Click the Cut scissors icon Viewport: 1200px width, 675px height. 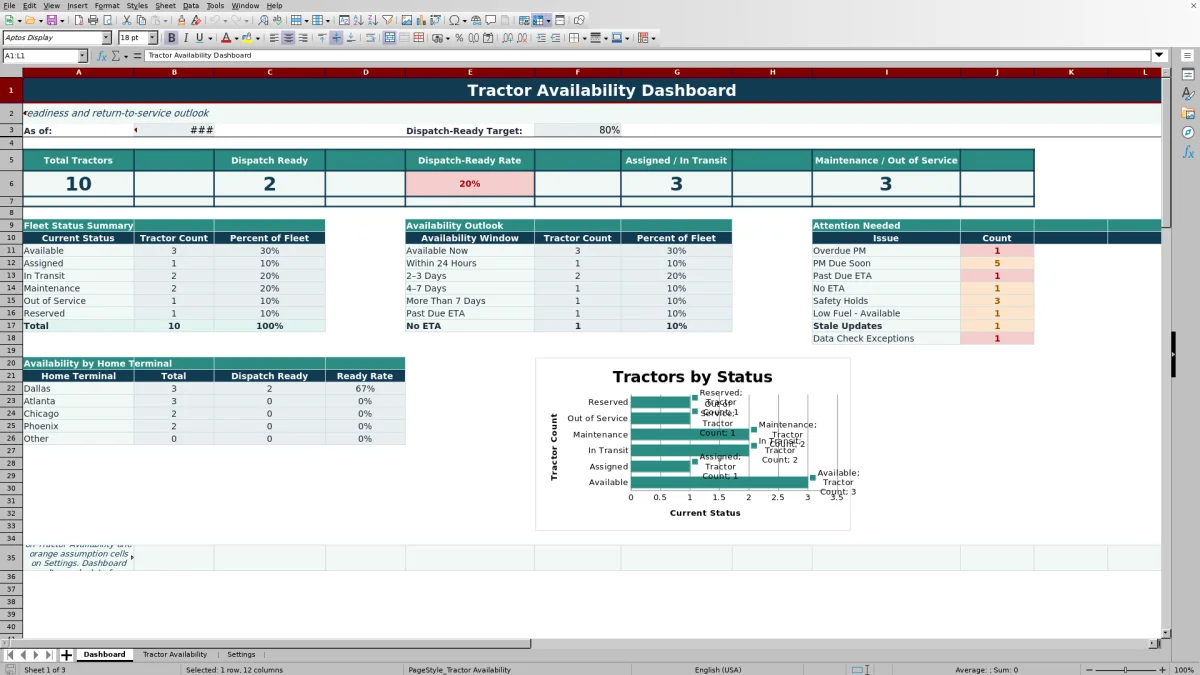click(x=127, y=20)
